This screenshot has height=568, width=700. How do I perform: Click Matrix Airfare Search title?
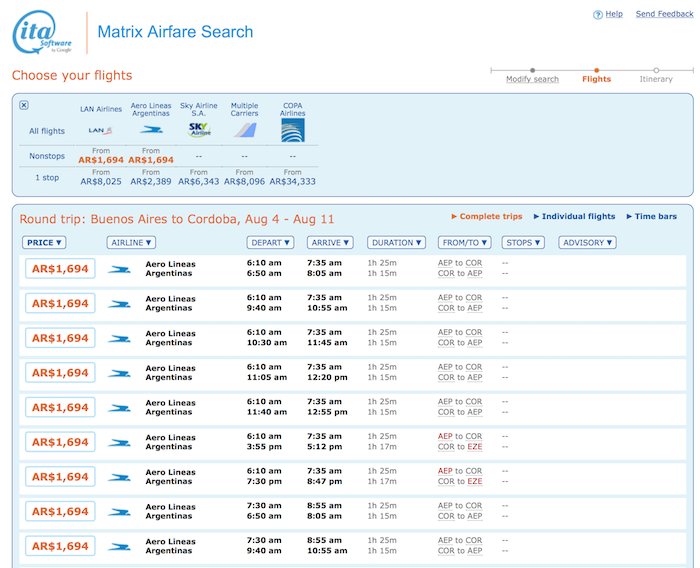click(175, 32)
